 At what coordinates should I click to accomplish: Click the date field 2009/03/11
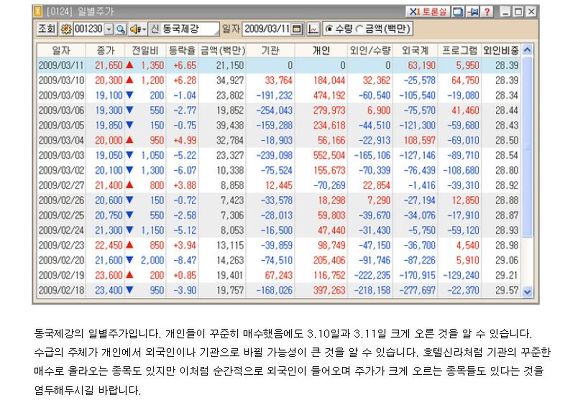coord(267,29)
